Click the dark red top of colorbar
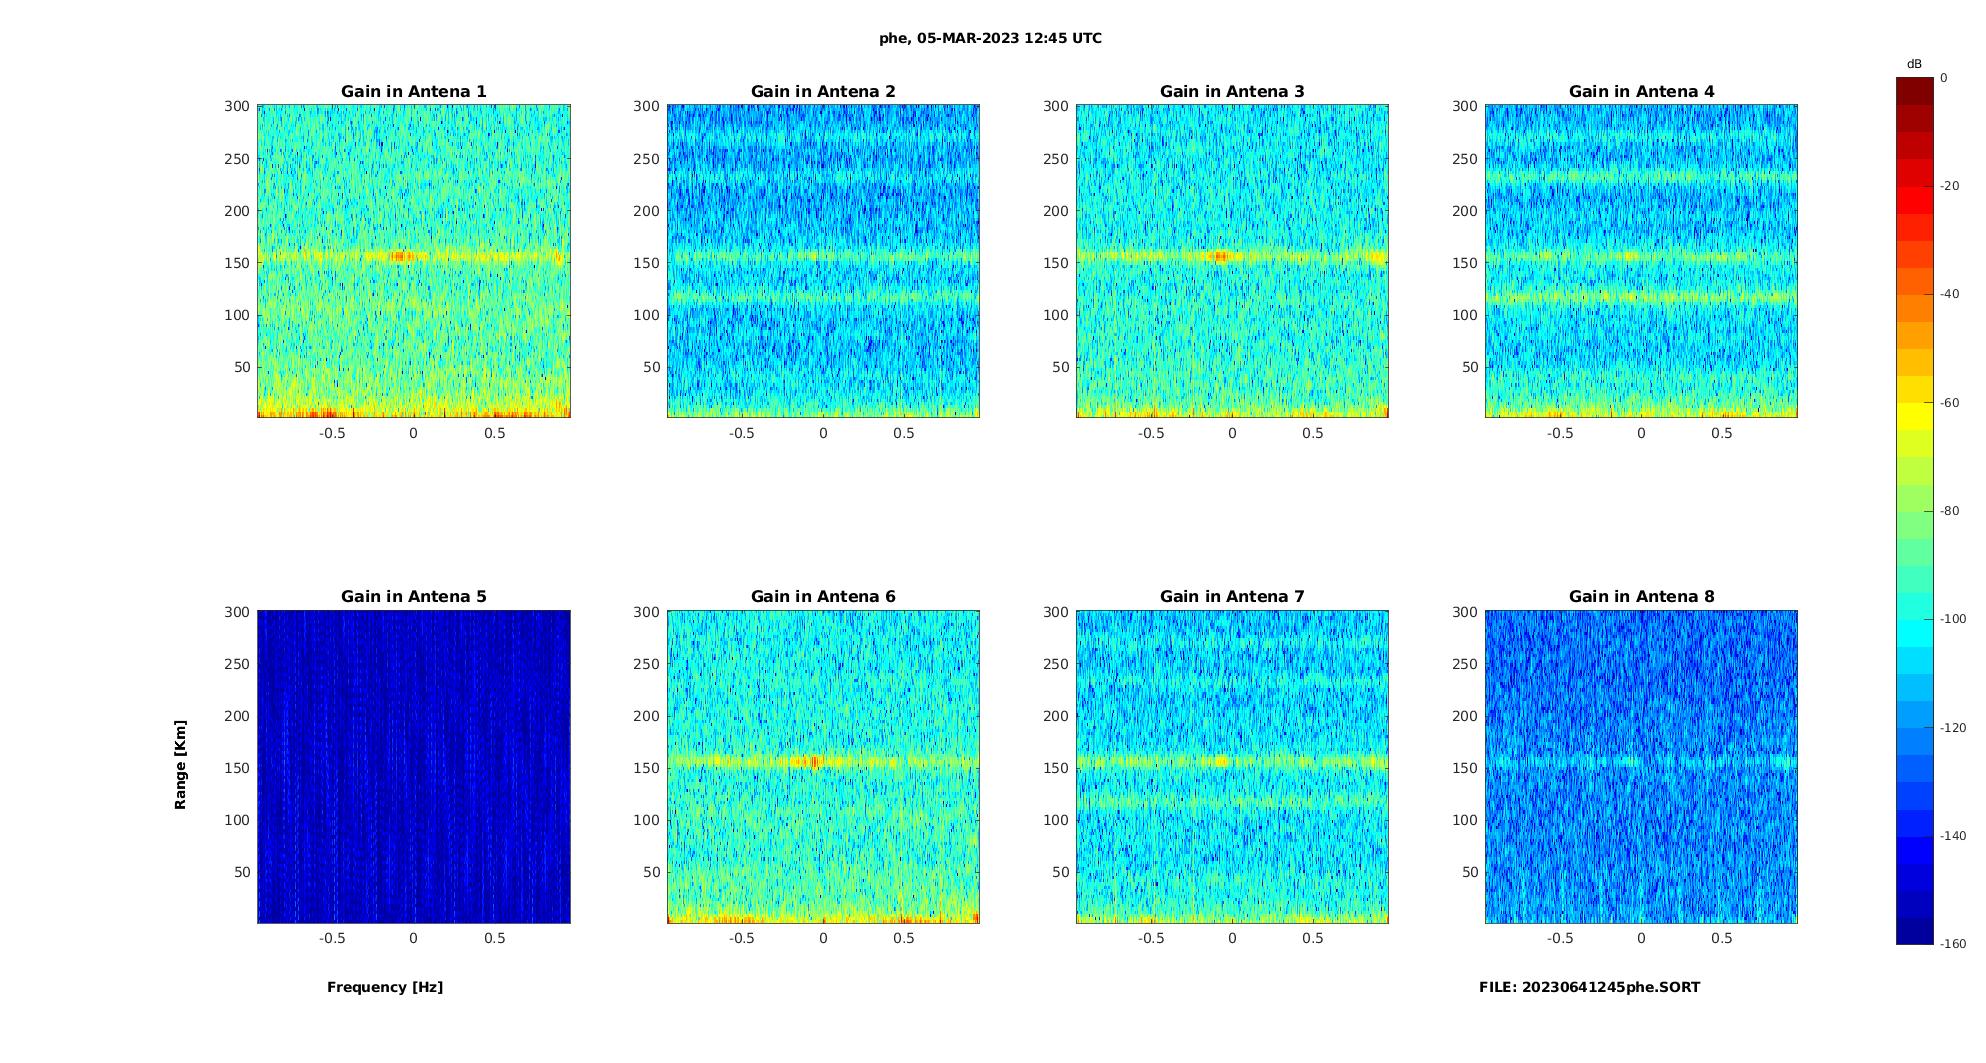 point(1915,91)
